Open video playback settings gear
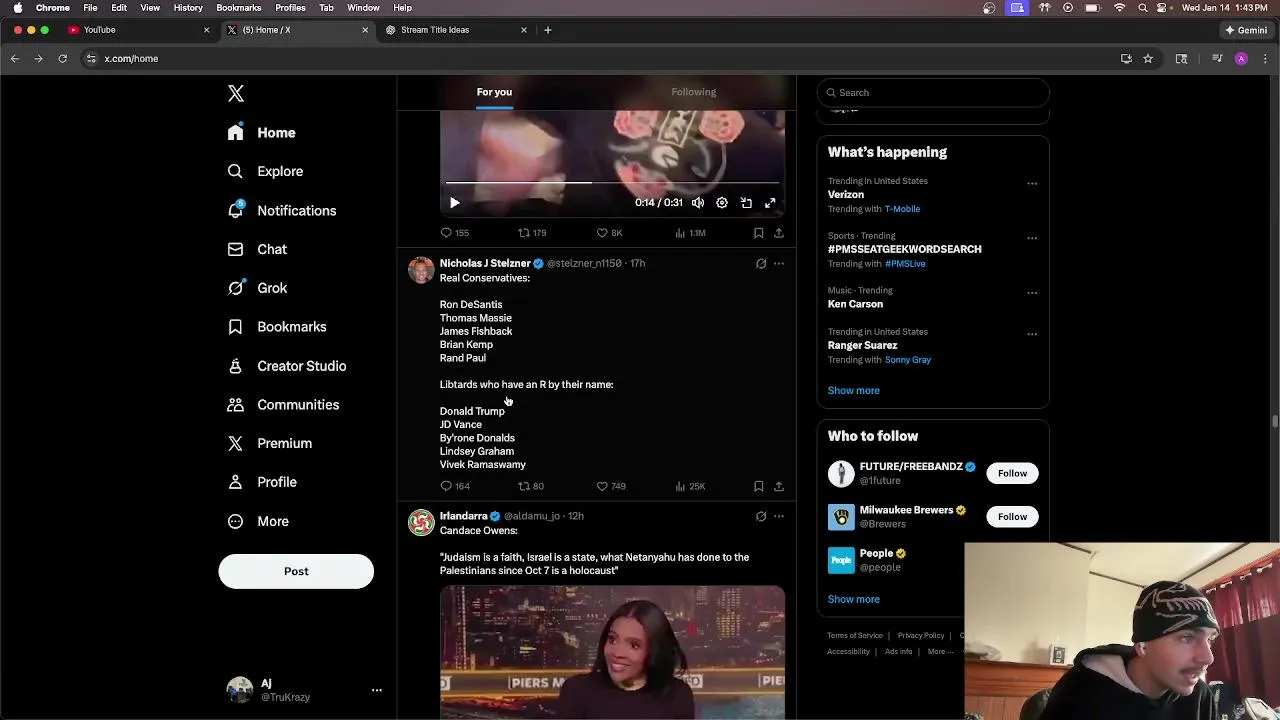This screenshot has width=1280, height=720. [722, 203]
